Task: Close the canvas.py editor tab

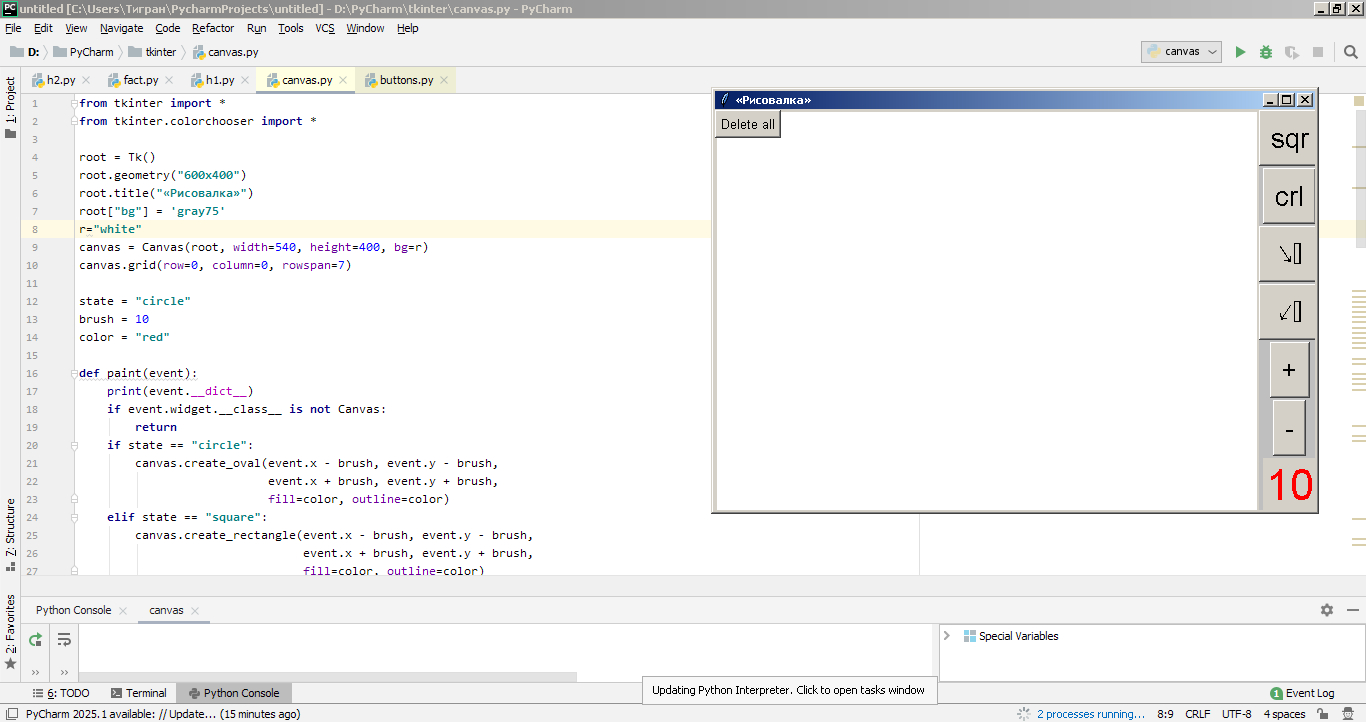Action: [x=343, y=80]
